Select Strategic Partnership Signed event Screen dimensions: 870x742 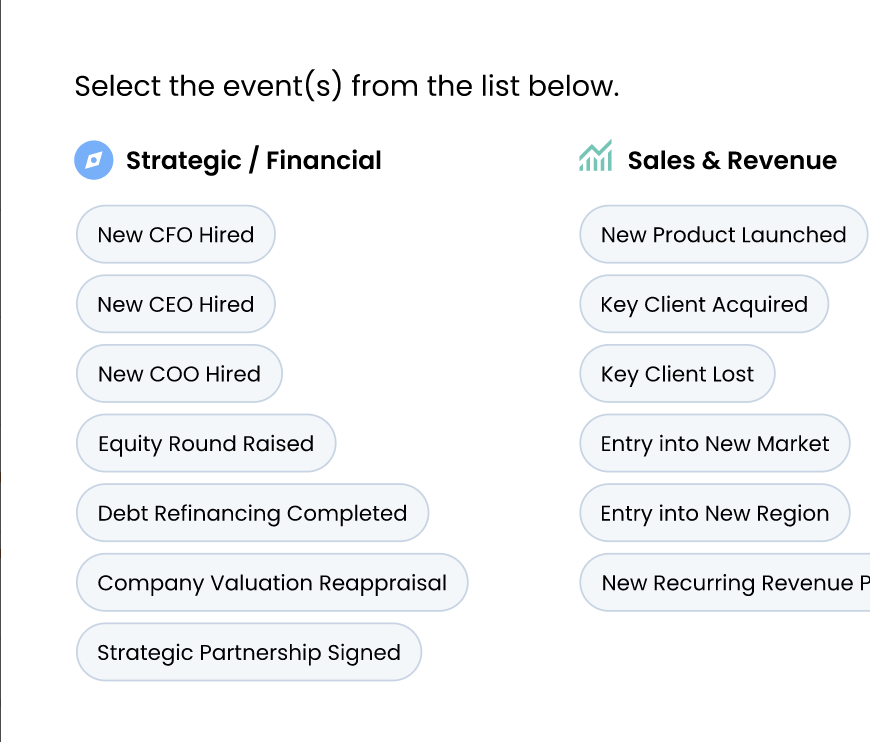coord(249,653)
